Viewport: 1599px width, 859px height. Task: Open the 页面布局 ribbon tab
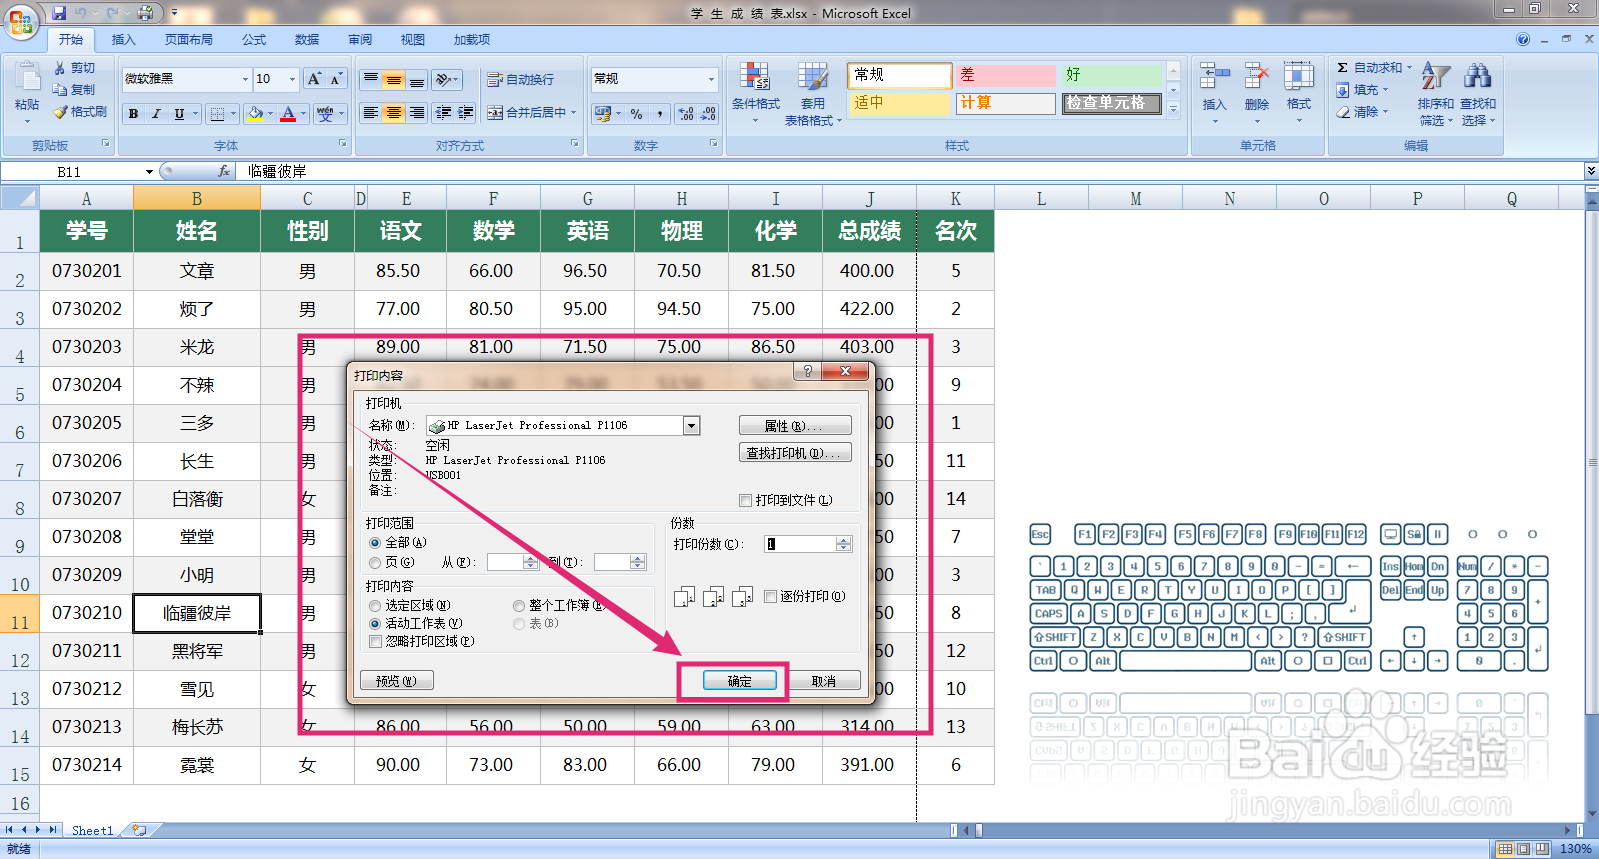189,40
